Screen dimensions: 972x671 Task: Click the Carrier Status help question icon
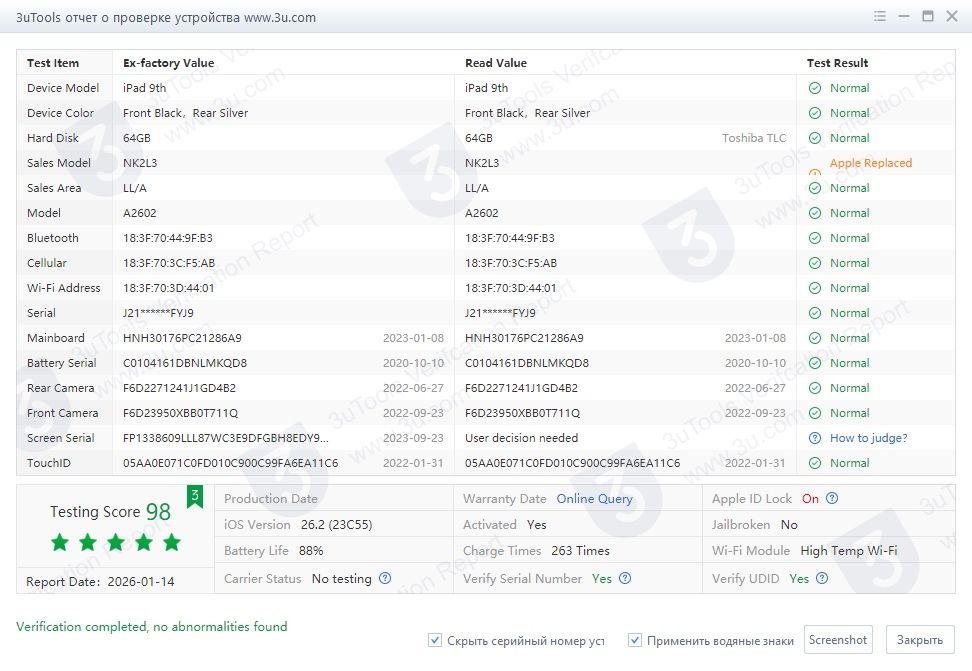pos(385,578)
